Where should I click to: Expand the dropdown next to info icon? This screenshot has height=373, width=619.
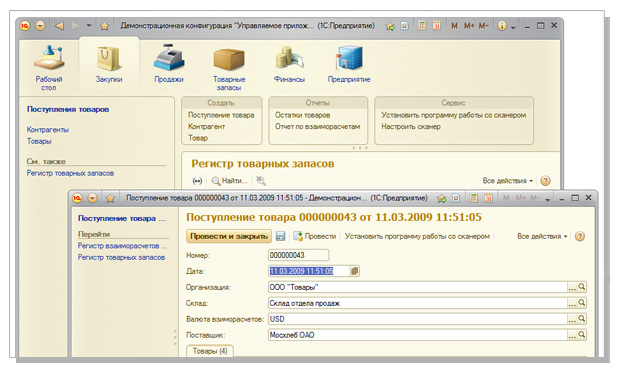513,27
